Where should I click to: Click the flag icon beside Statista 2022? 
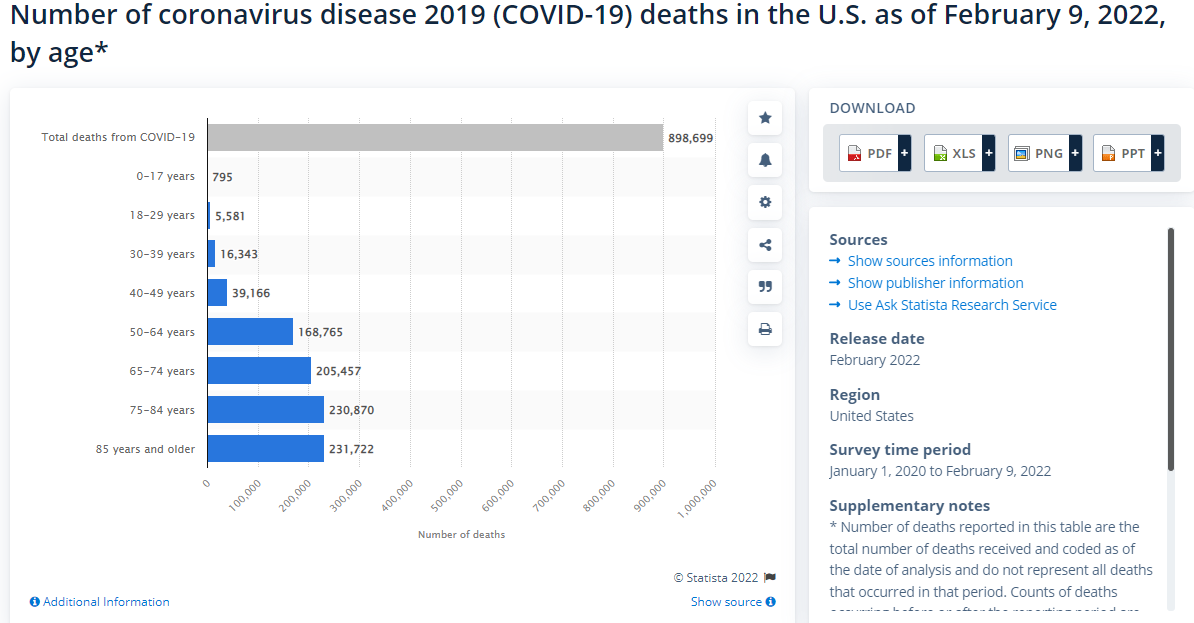tap(769, 577)
